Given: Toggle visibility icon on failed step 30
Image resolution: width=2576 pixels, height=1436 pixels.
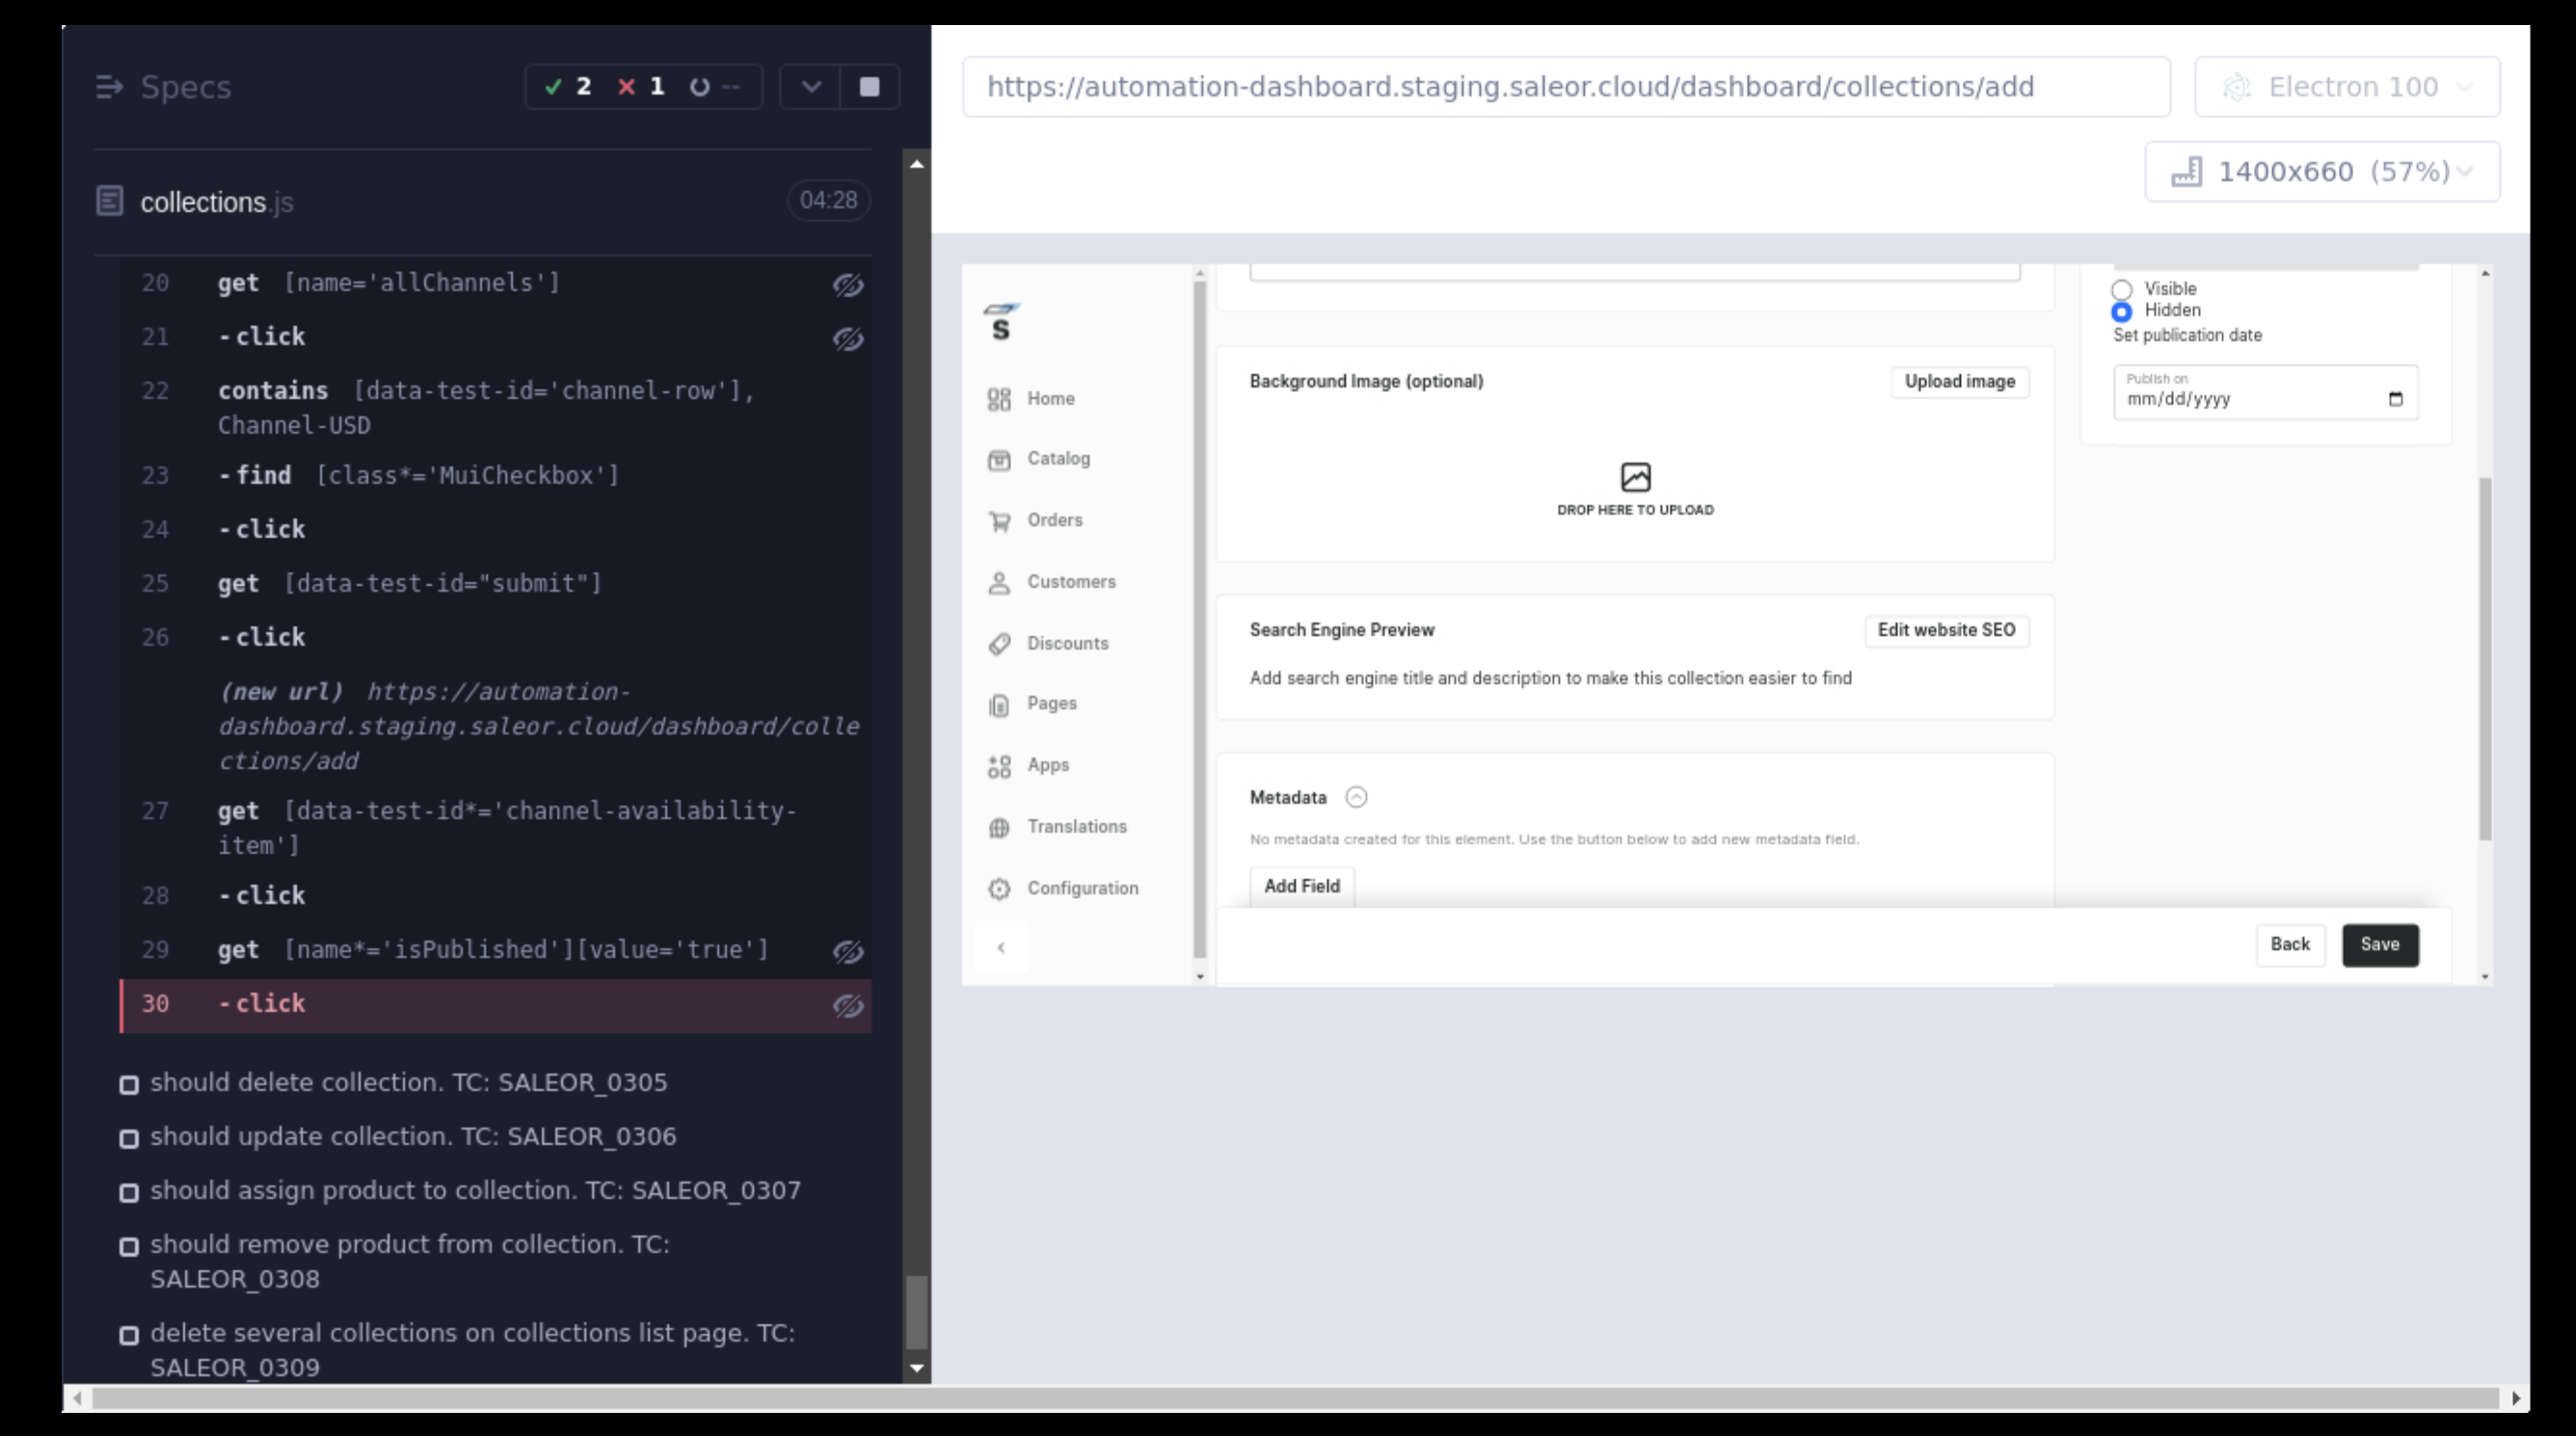Looking at the screenshot, I should coord(848,1006).
